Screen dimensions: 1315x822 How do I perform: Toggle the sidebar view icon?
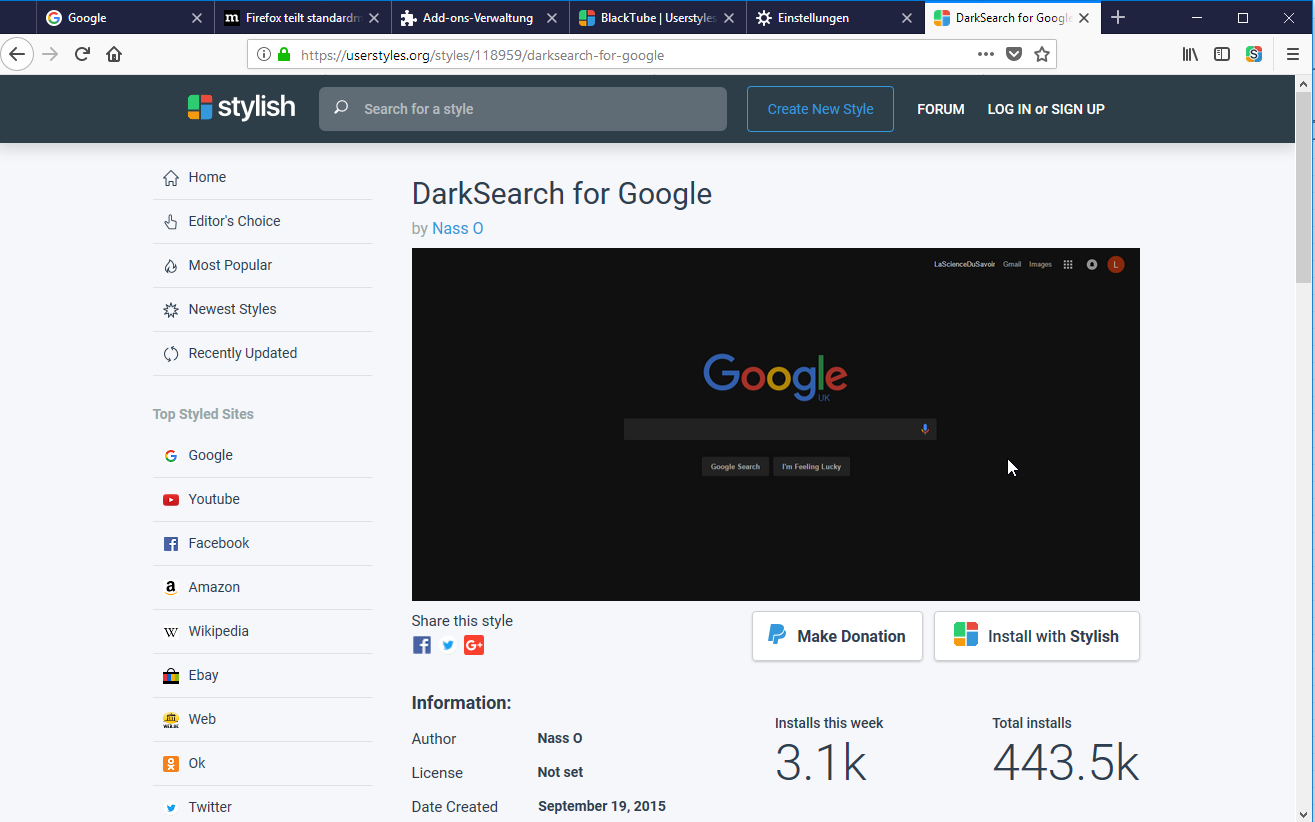1222,55
